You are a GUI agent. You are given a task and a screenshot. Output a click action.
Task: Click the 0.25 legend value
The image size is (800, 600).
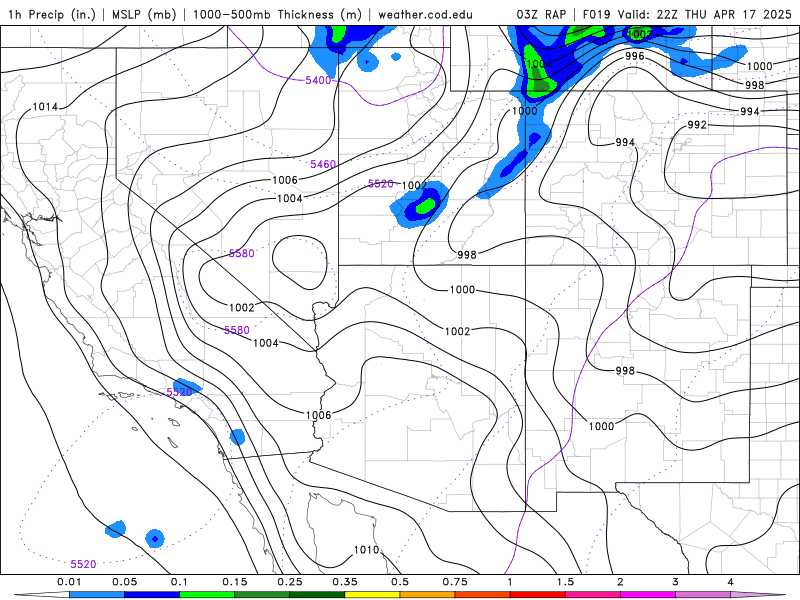[x=290, y=582]
